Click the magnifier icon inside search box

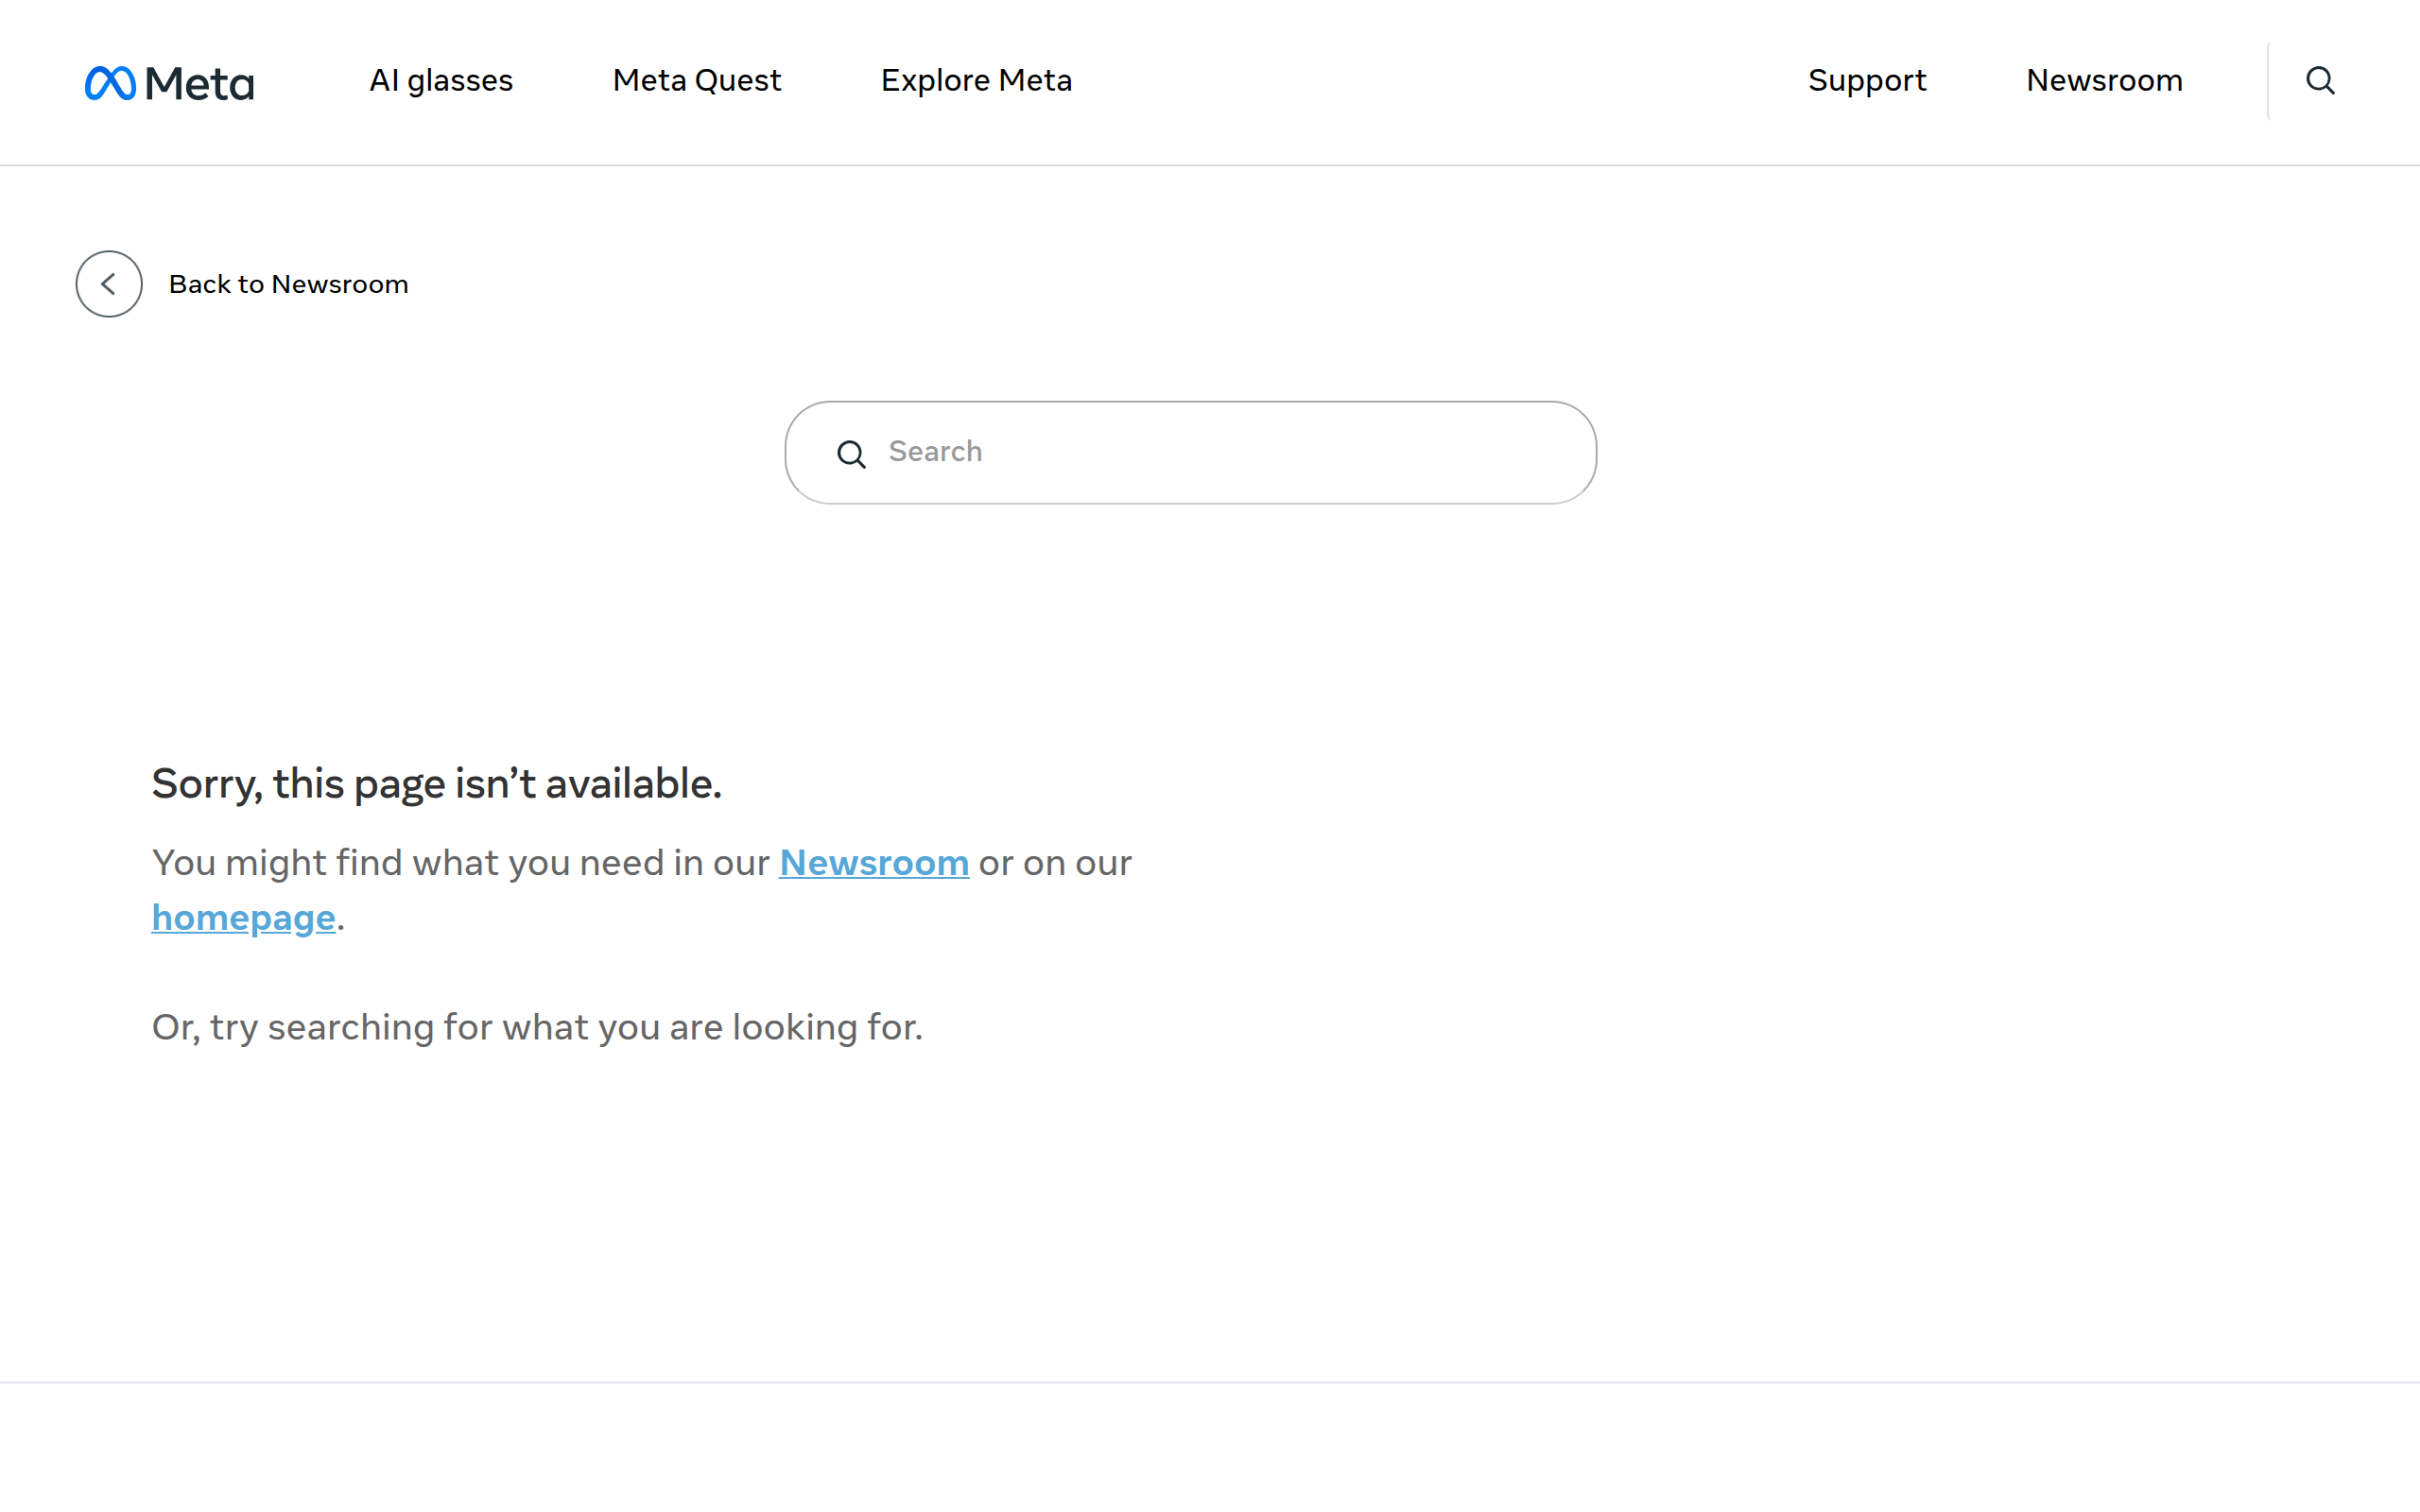pyautogui.click(x=851, y=454)
